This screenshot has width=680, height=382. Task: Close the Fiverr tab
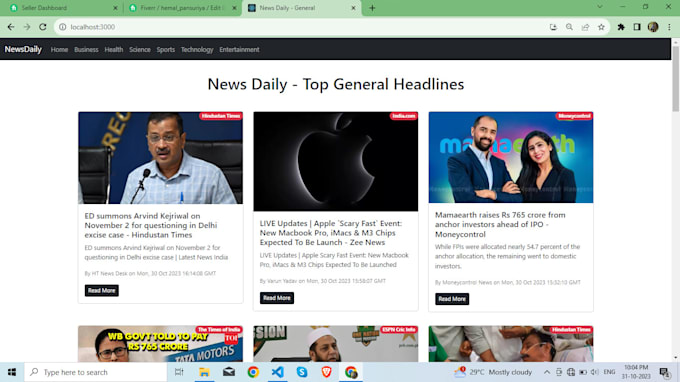click(x=234, y=8)
